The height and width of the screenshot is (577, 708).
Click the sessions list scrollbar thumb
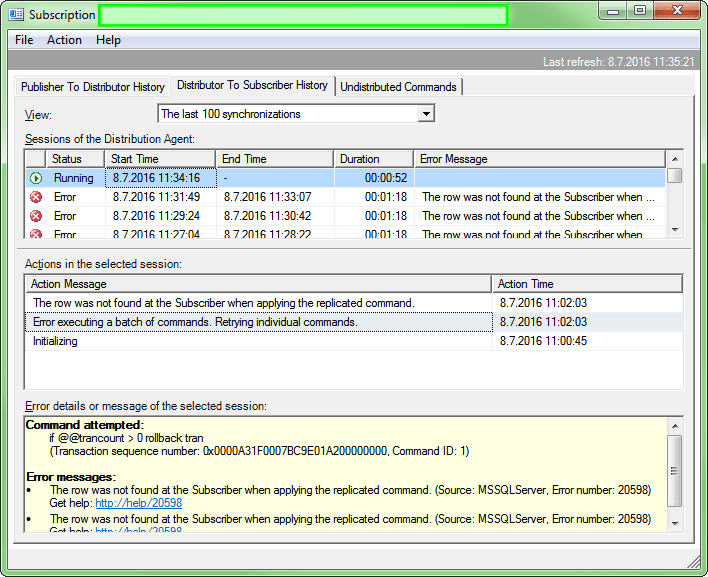(675, 176)
